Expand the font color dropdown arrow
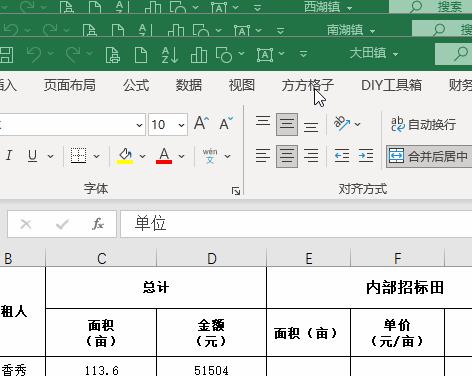 click(x=181, y=156)
